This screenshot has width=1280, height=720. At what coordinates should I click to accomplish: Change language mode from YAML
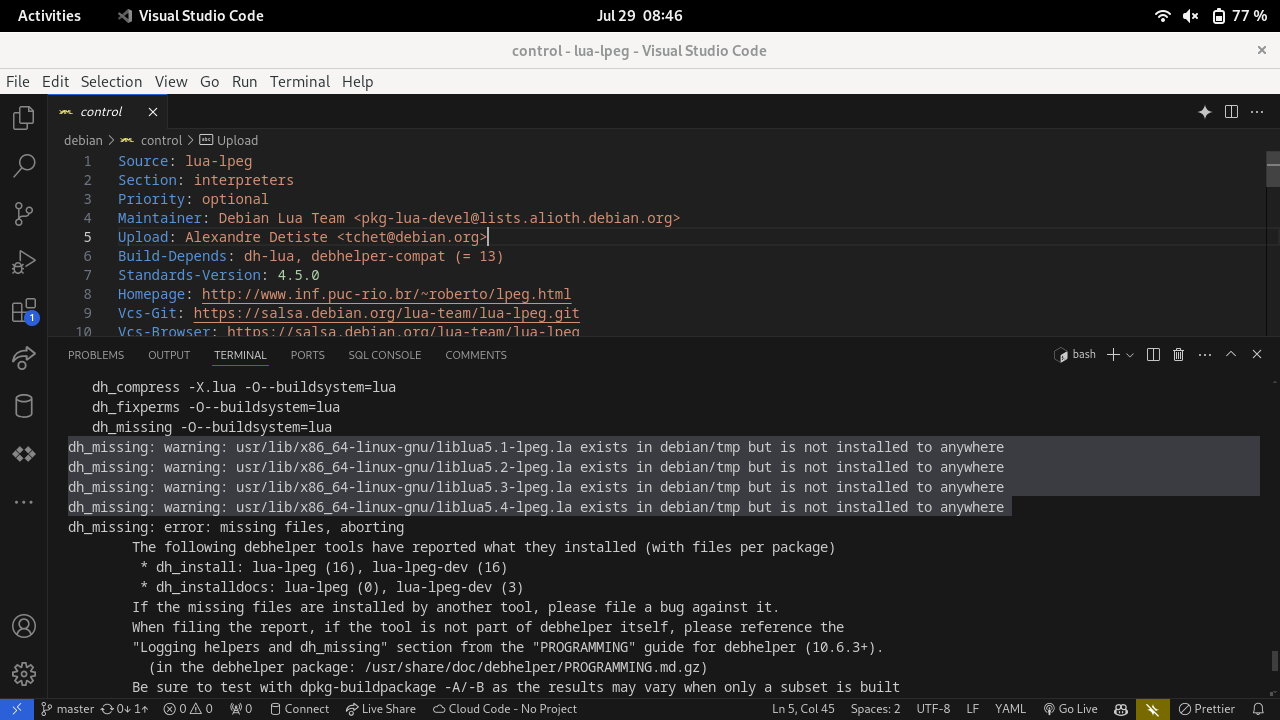1010,709
